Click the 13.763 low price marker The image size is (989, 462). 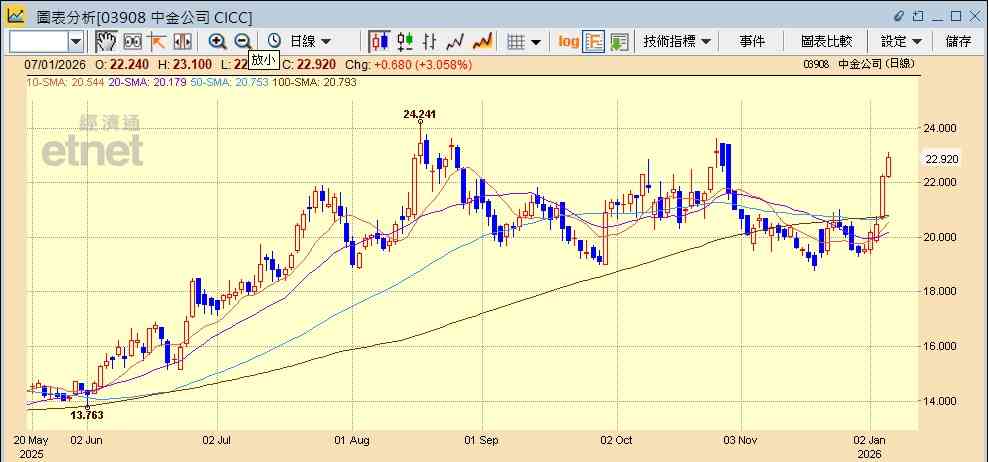point(86,415)
